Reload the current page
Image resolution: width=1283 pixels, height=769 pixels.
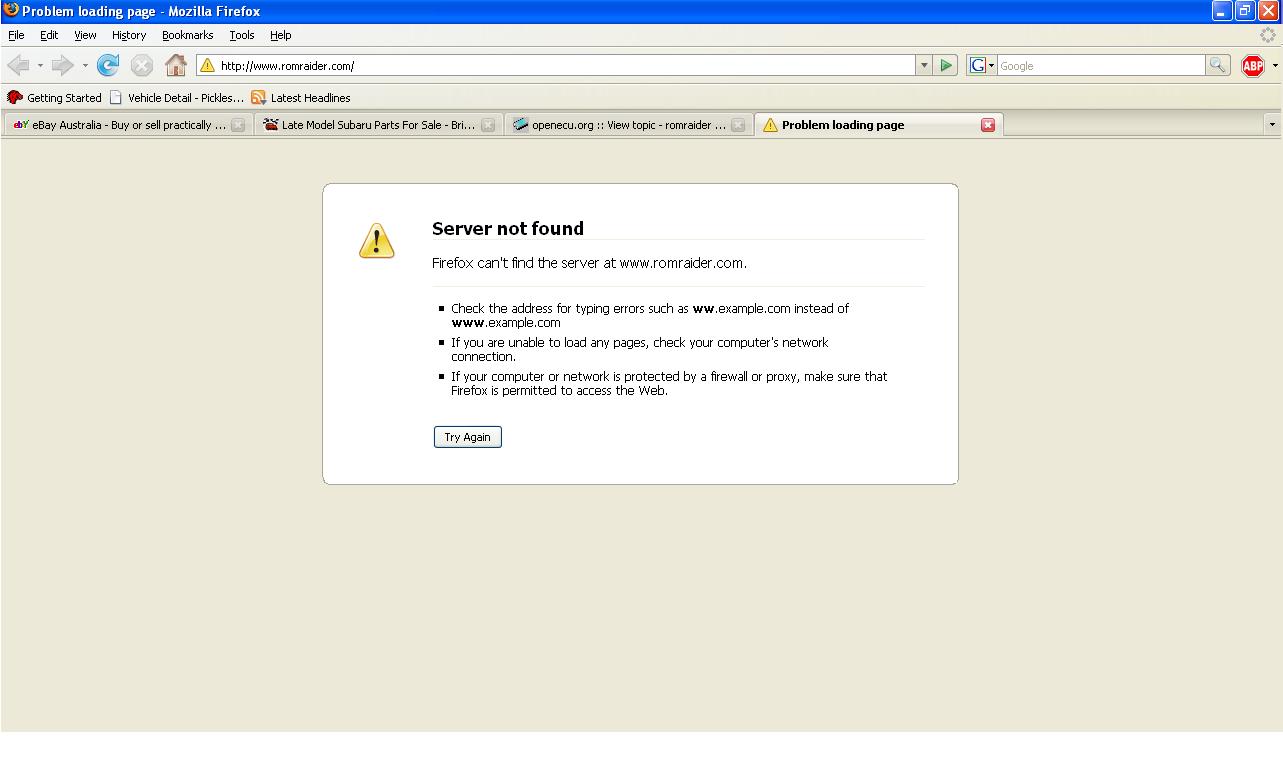[x=108, y=66]
